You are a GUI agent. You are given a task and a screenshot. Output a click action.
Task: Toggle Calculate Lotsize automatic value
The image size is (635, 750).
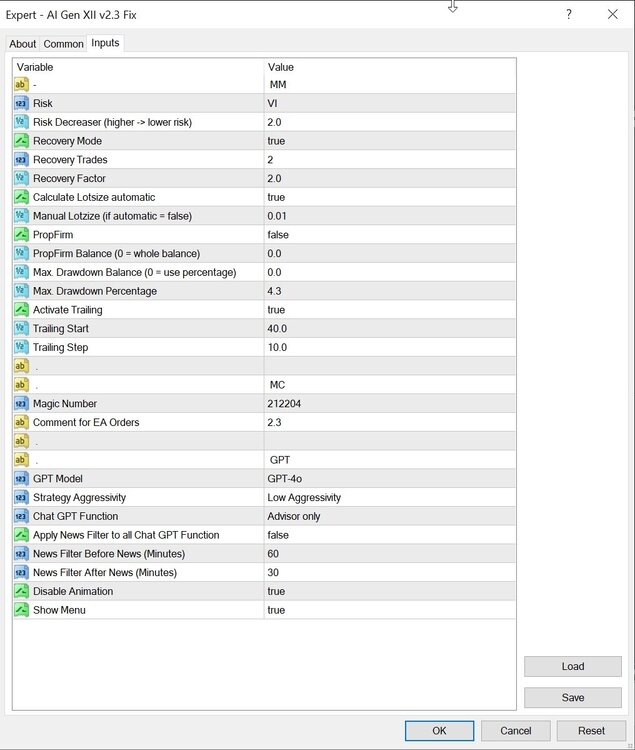(x=390, y=197)
